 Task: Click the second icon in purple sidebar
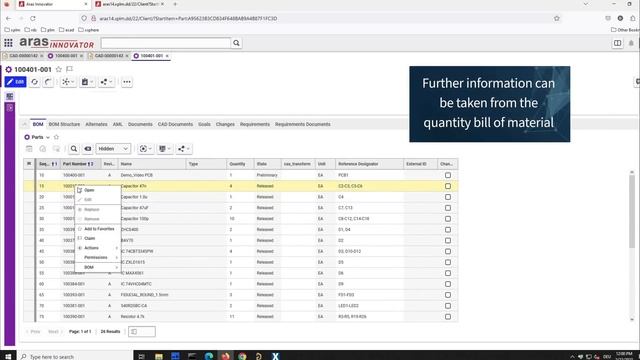[x=10, y=108]
